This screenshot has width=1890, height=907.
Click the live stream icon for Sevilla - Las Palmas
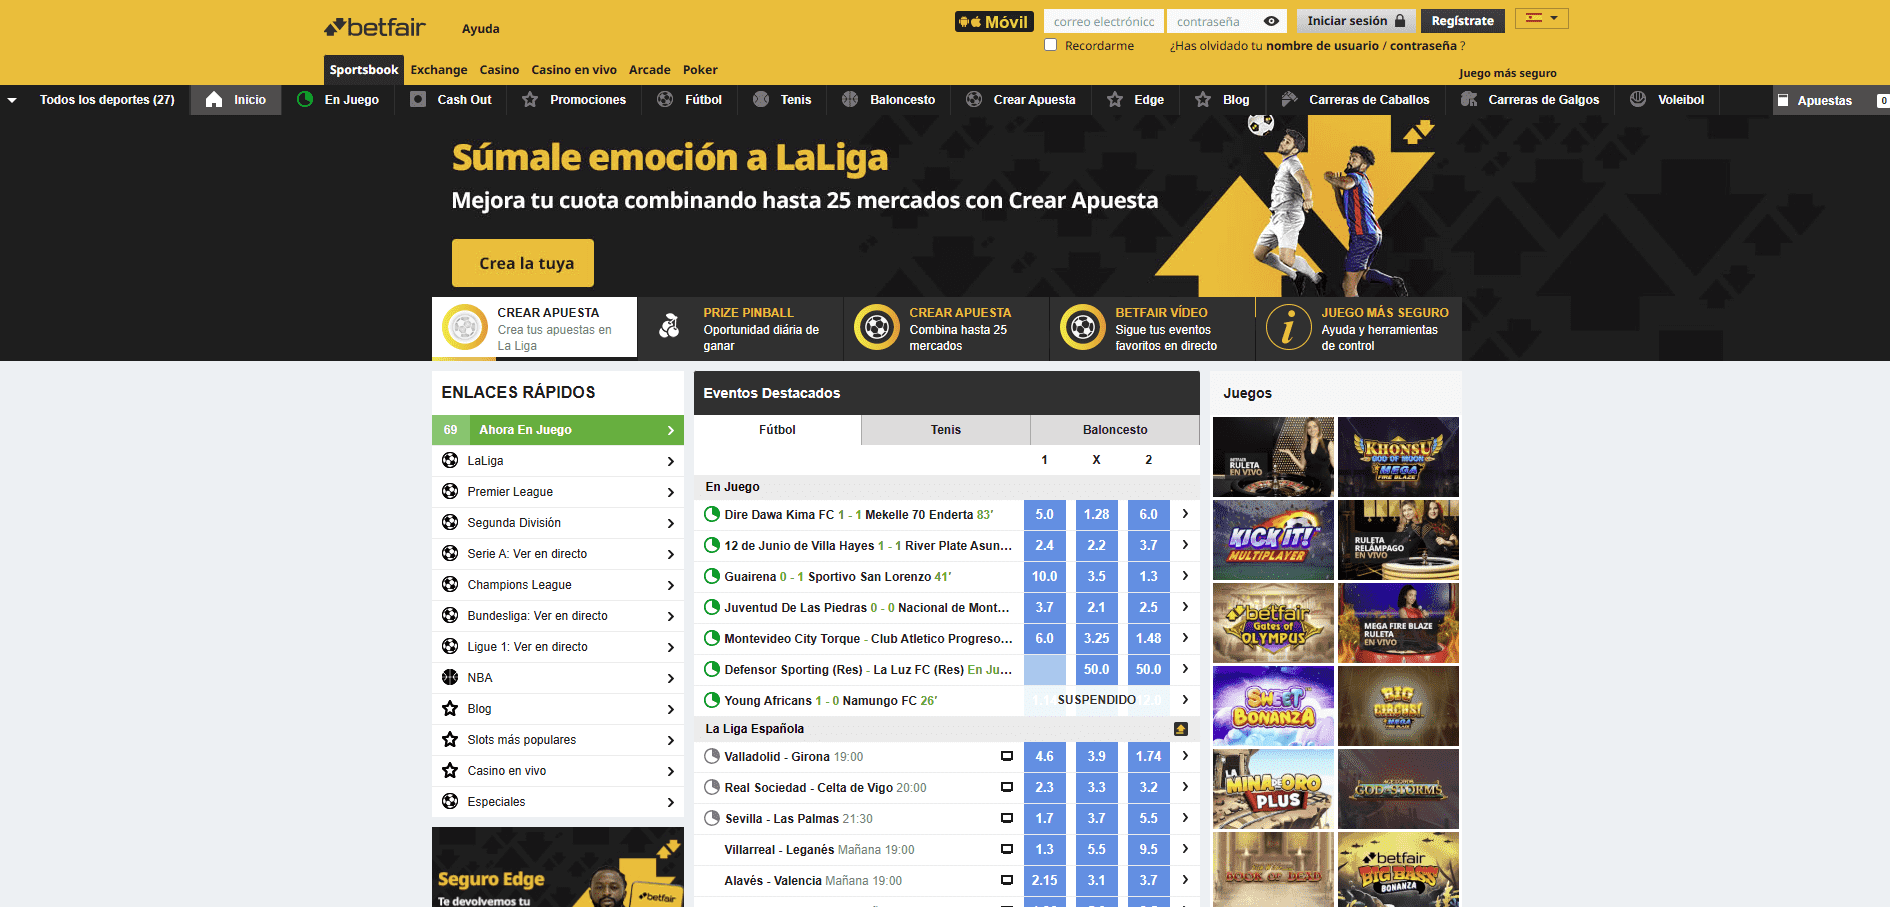coord(1007,818)
